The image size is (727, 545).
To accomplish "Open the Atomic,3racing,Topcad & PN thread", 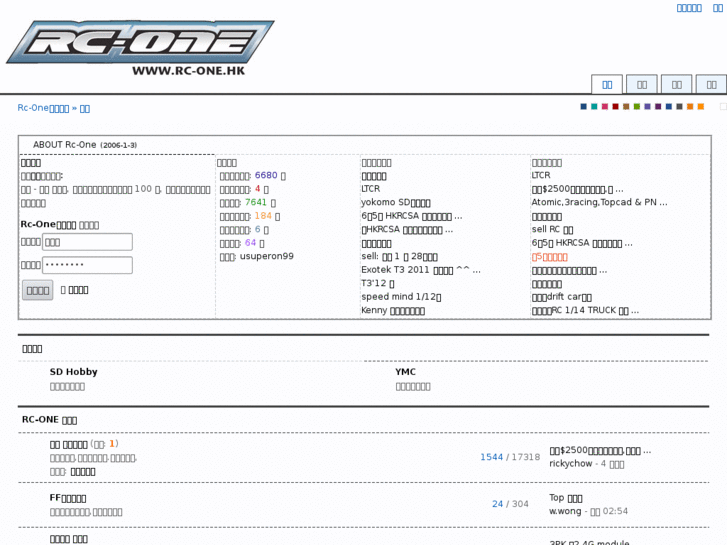I will click(x=599, y=202).
